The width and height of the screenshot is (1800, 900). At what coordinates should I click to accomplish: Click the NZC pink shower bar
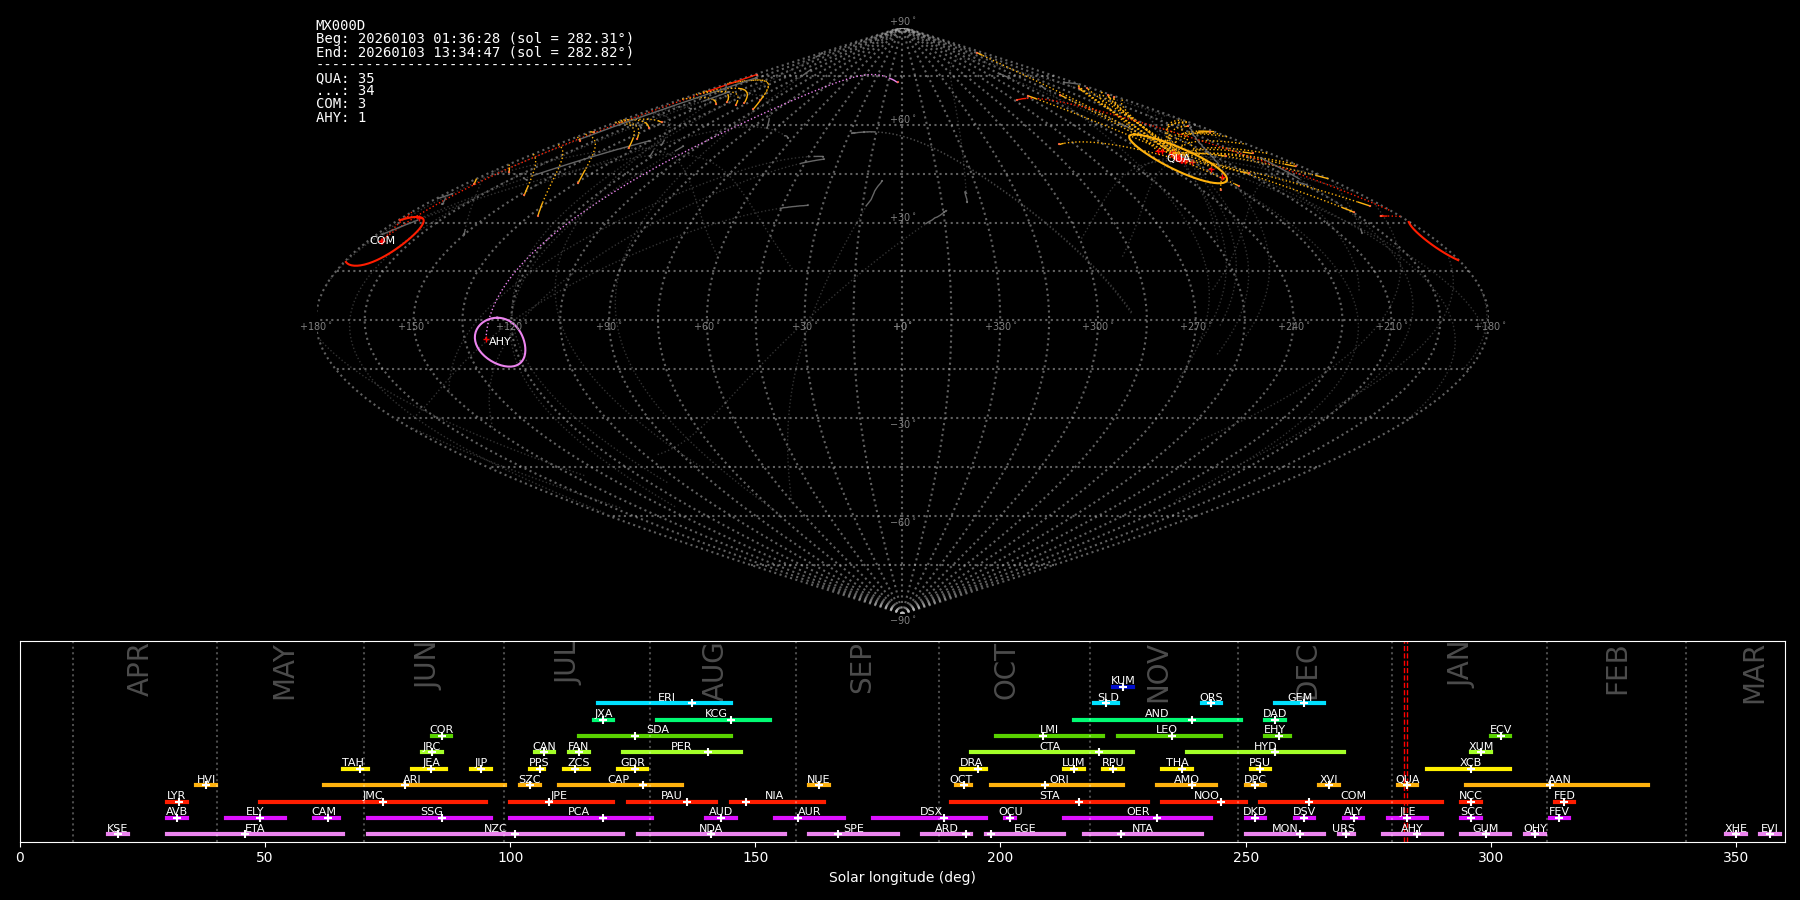[x=495, y=834]
